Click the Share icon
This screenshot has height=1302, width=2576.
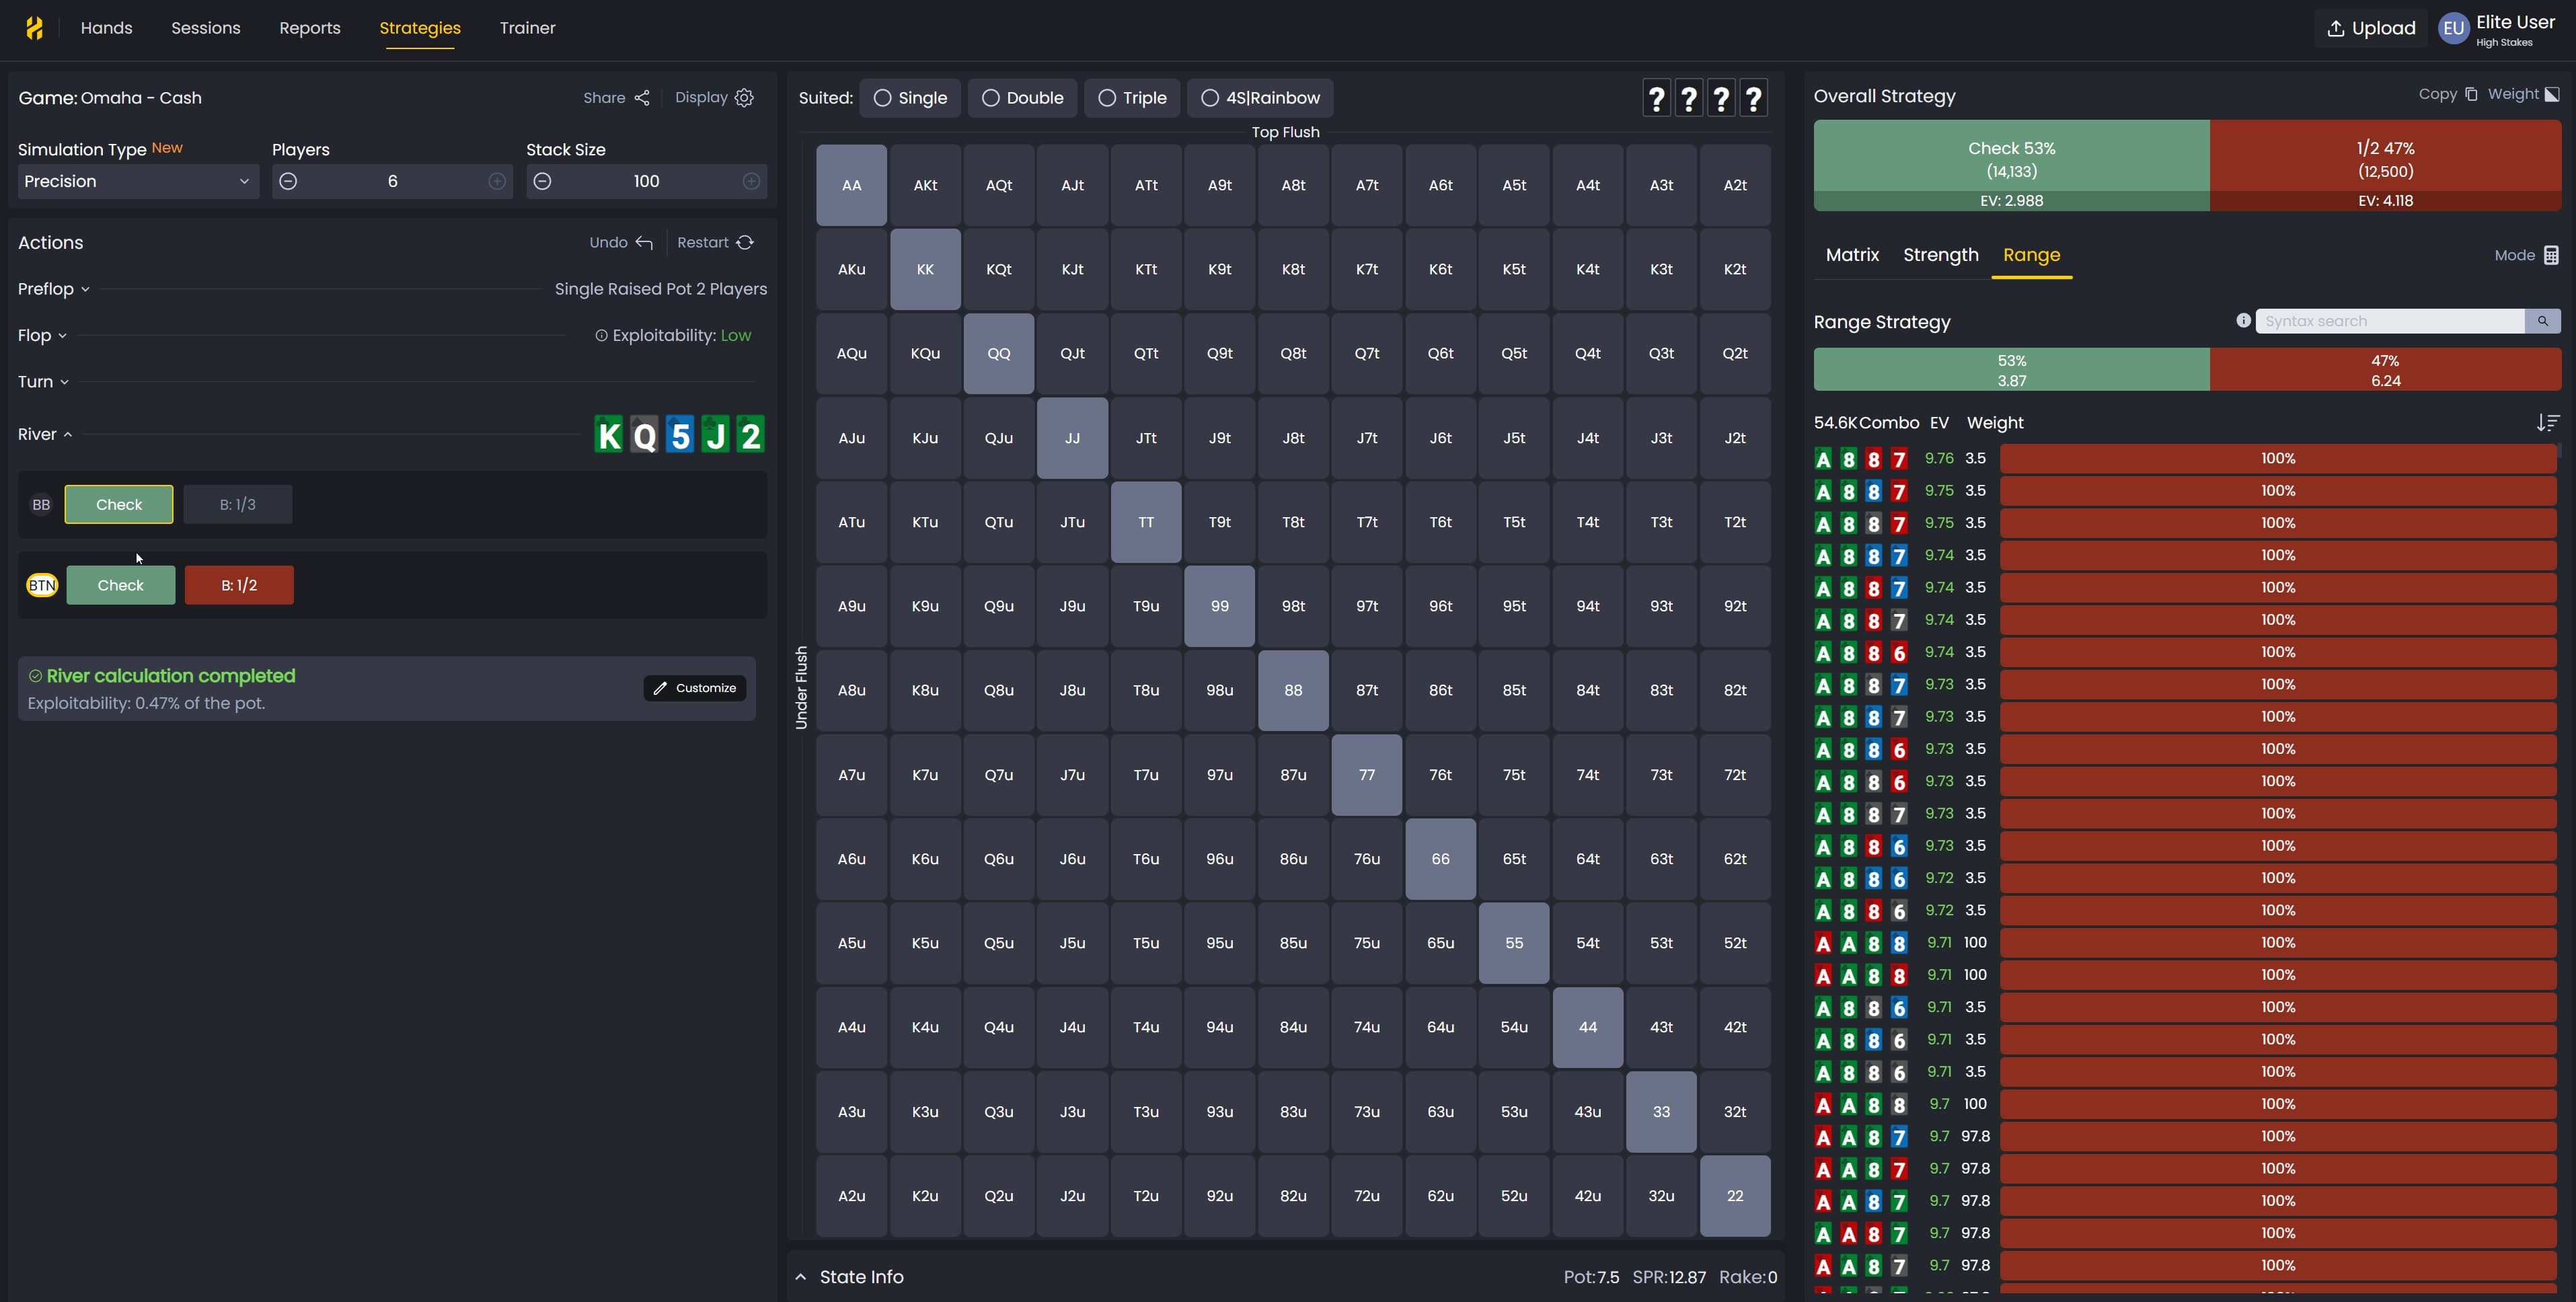[x=642, y=98]
